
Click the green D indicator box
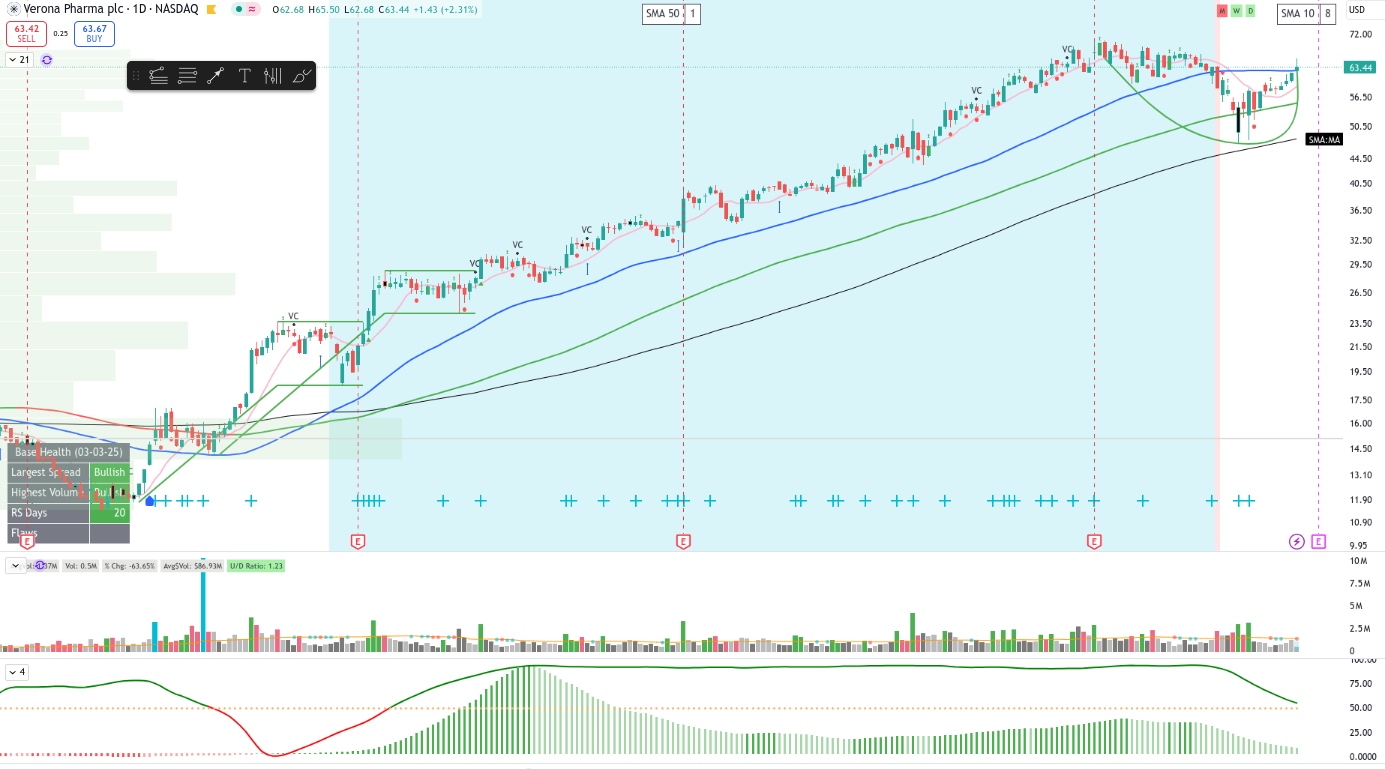[1250, 11]
